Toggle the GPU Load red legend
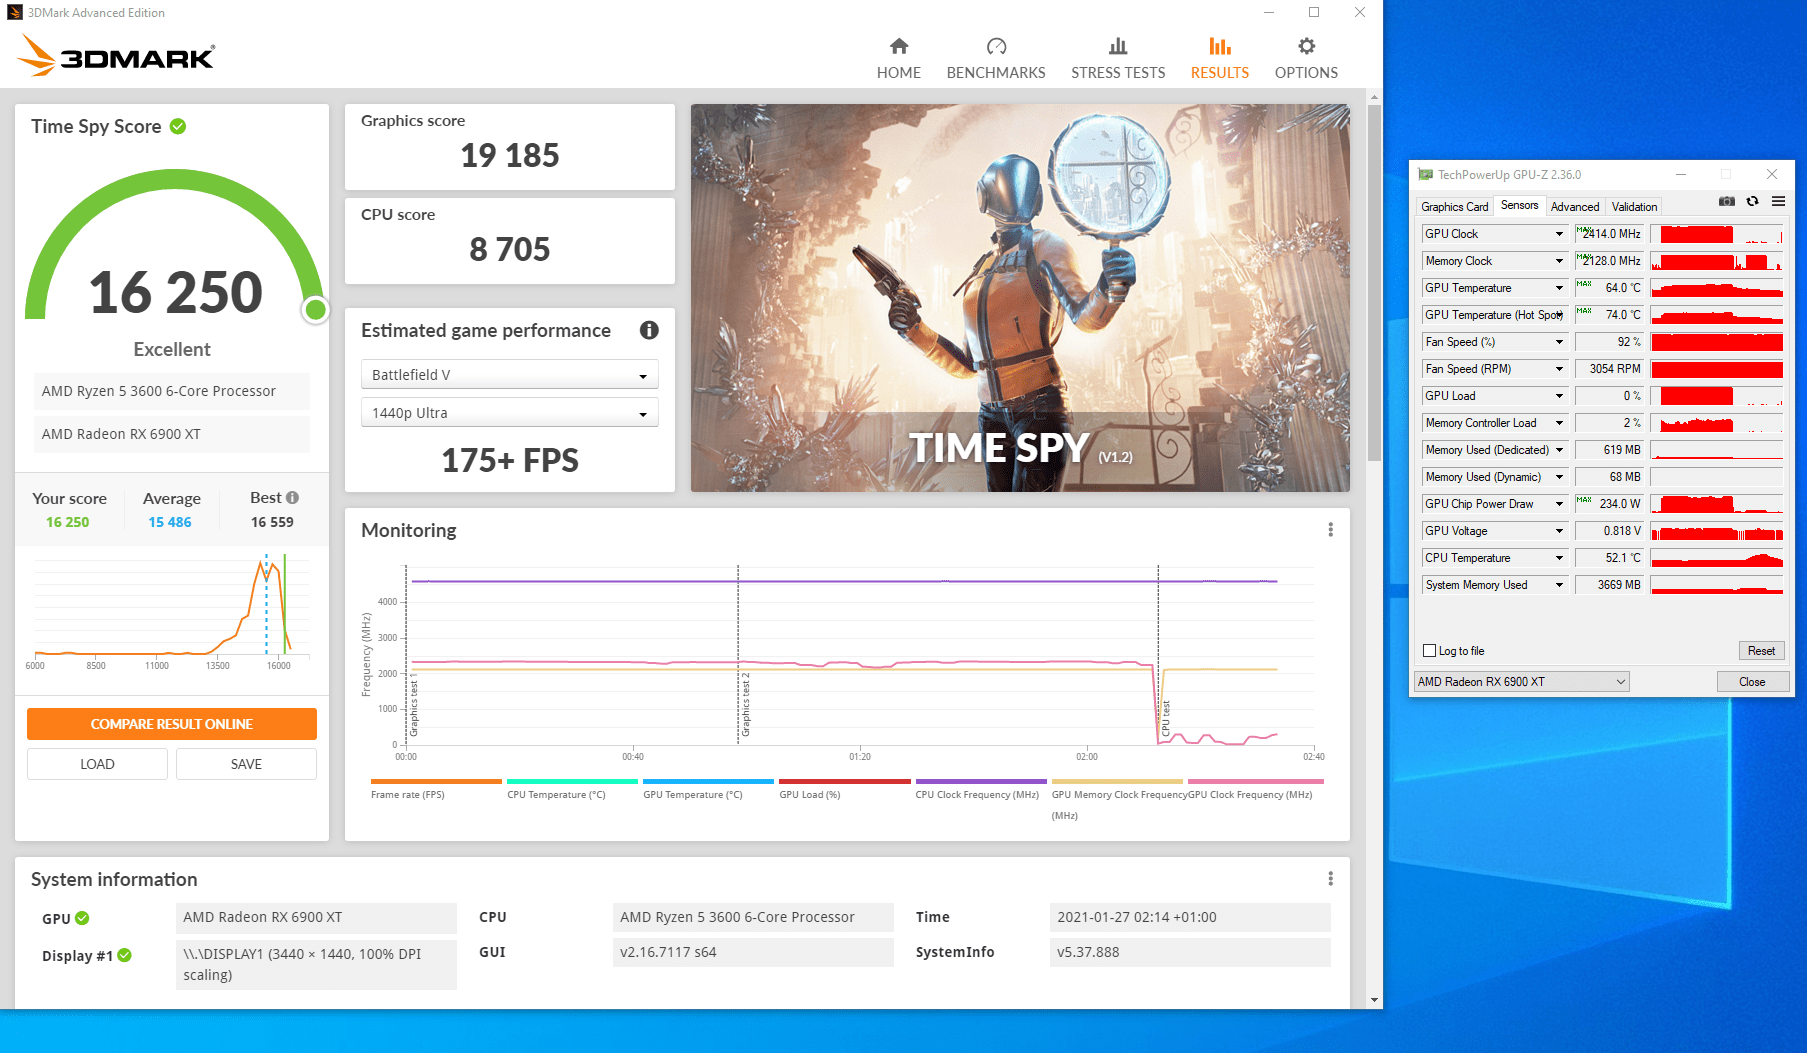 [x=844, y=788]
